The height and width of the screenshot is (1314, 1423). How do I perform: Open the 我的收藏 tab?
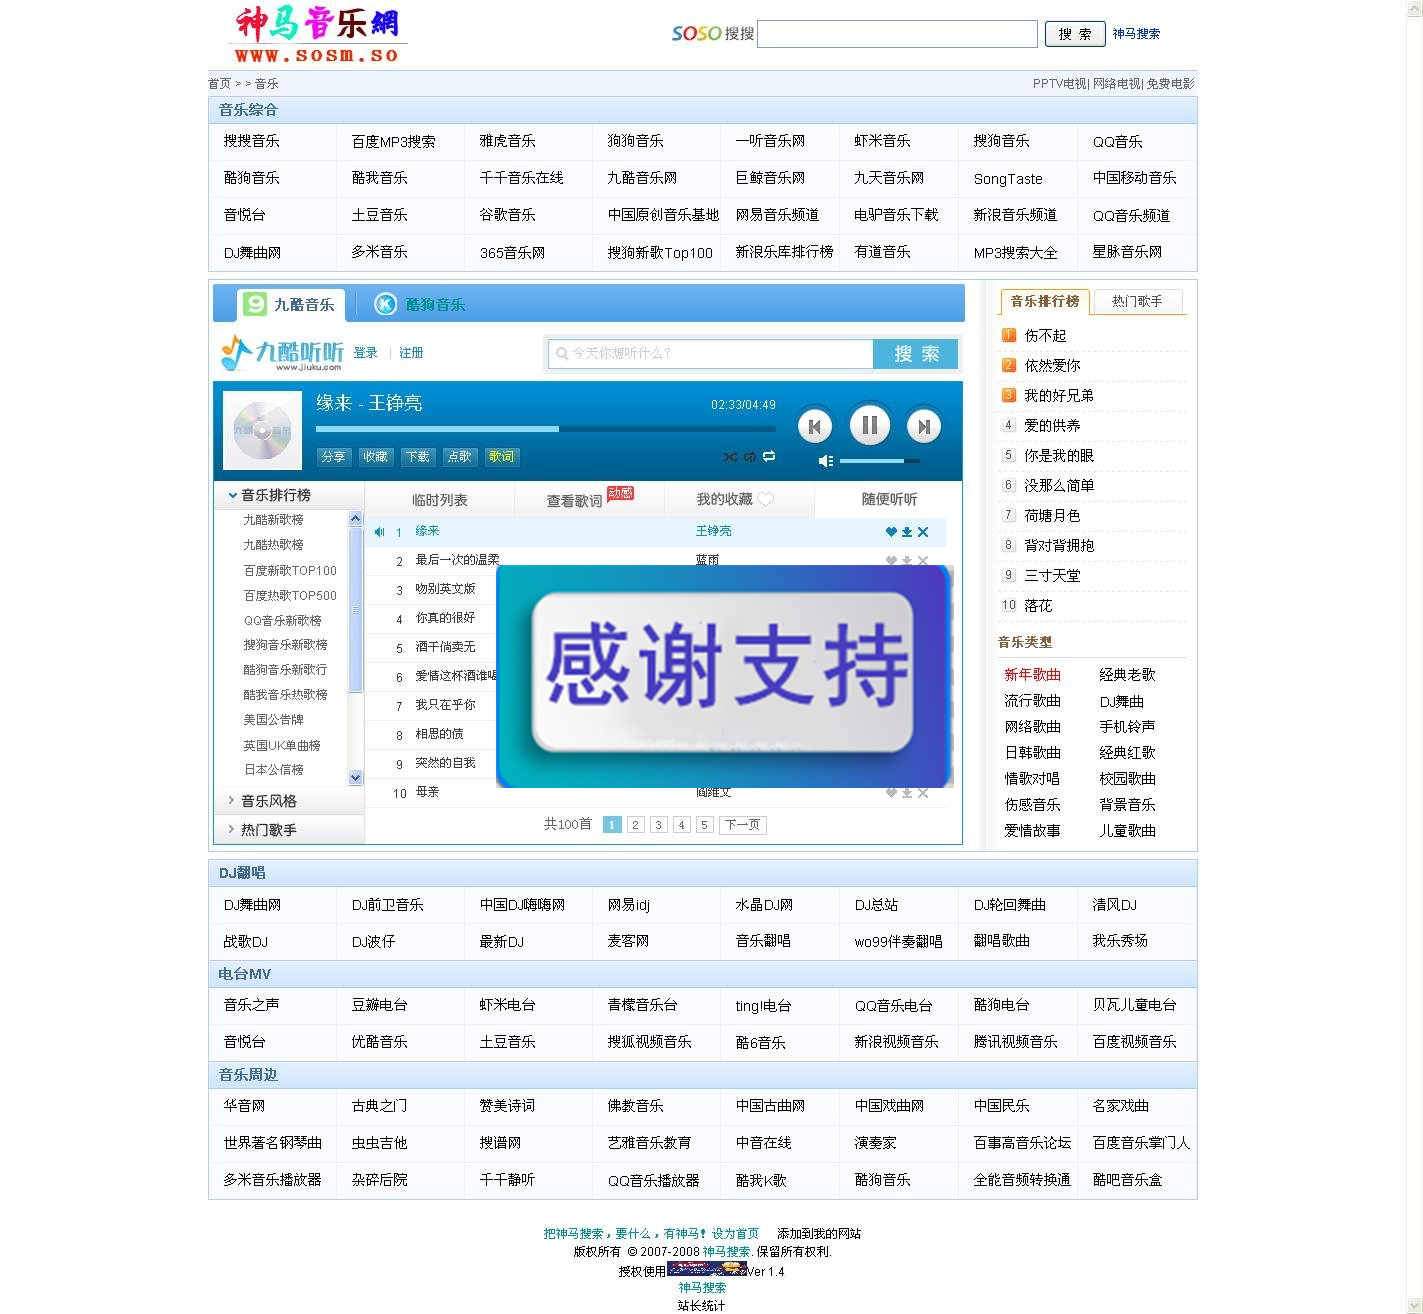(x=738, y=500)
